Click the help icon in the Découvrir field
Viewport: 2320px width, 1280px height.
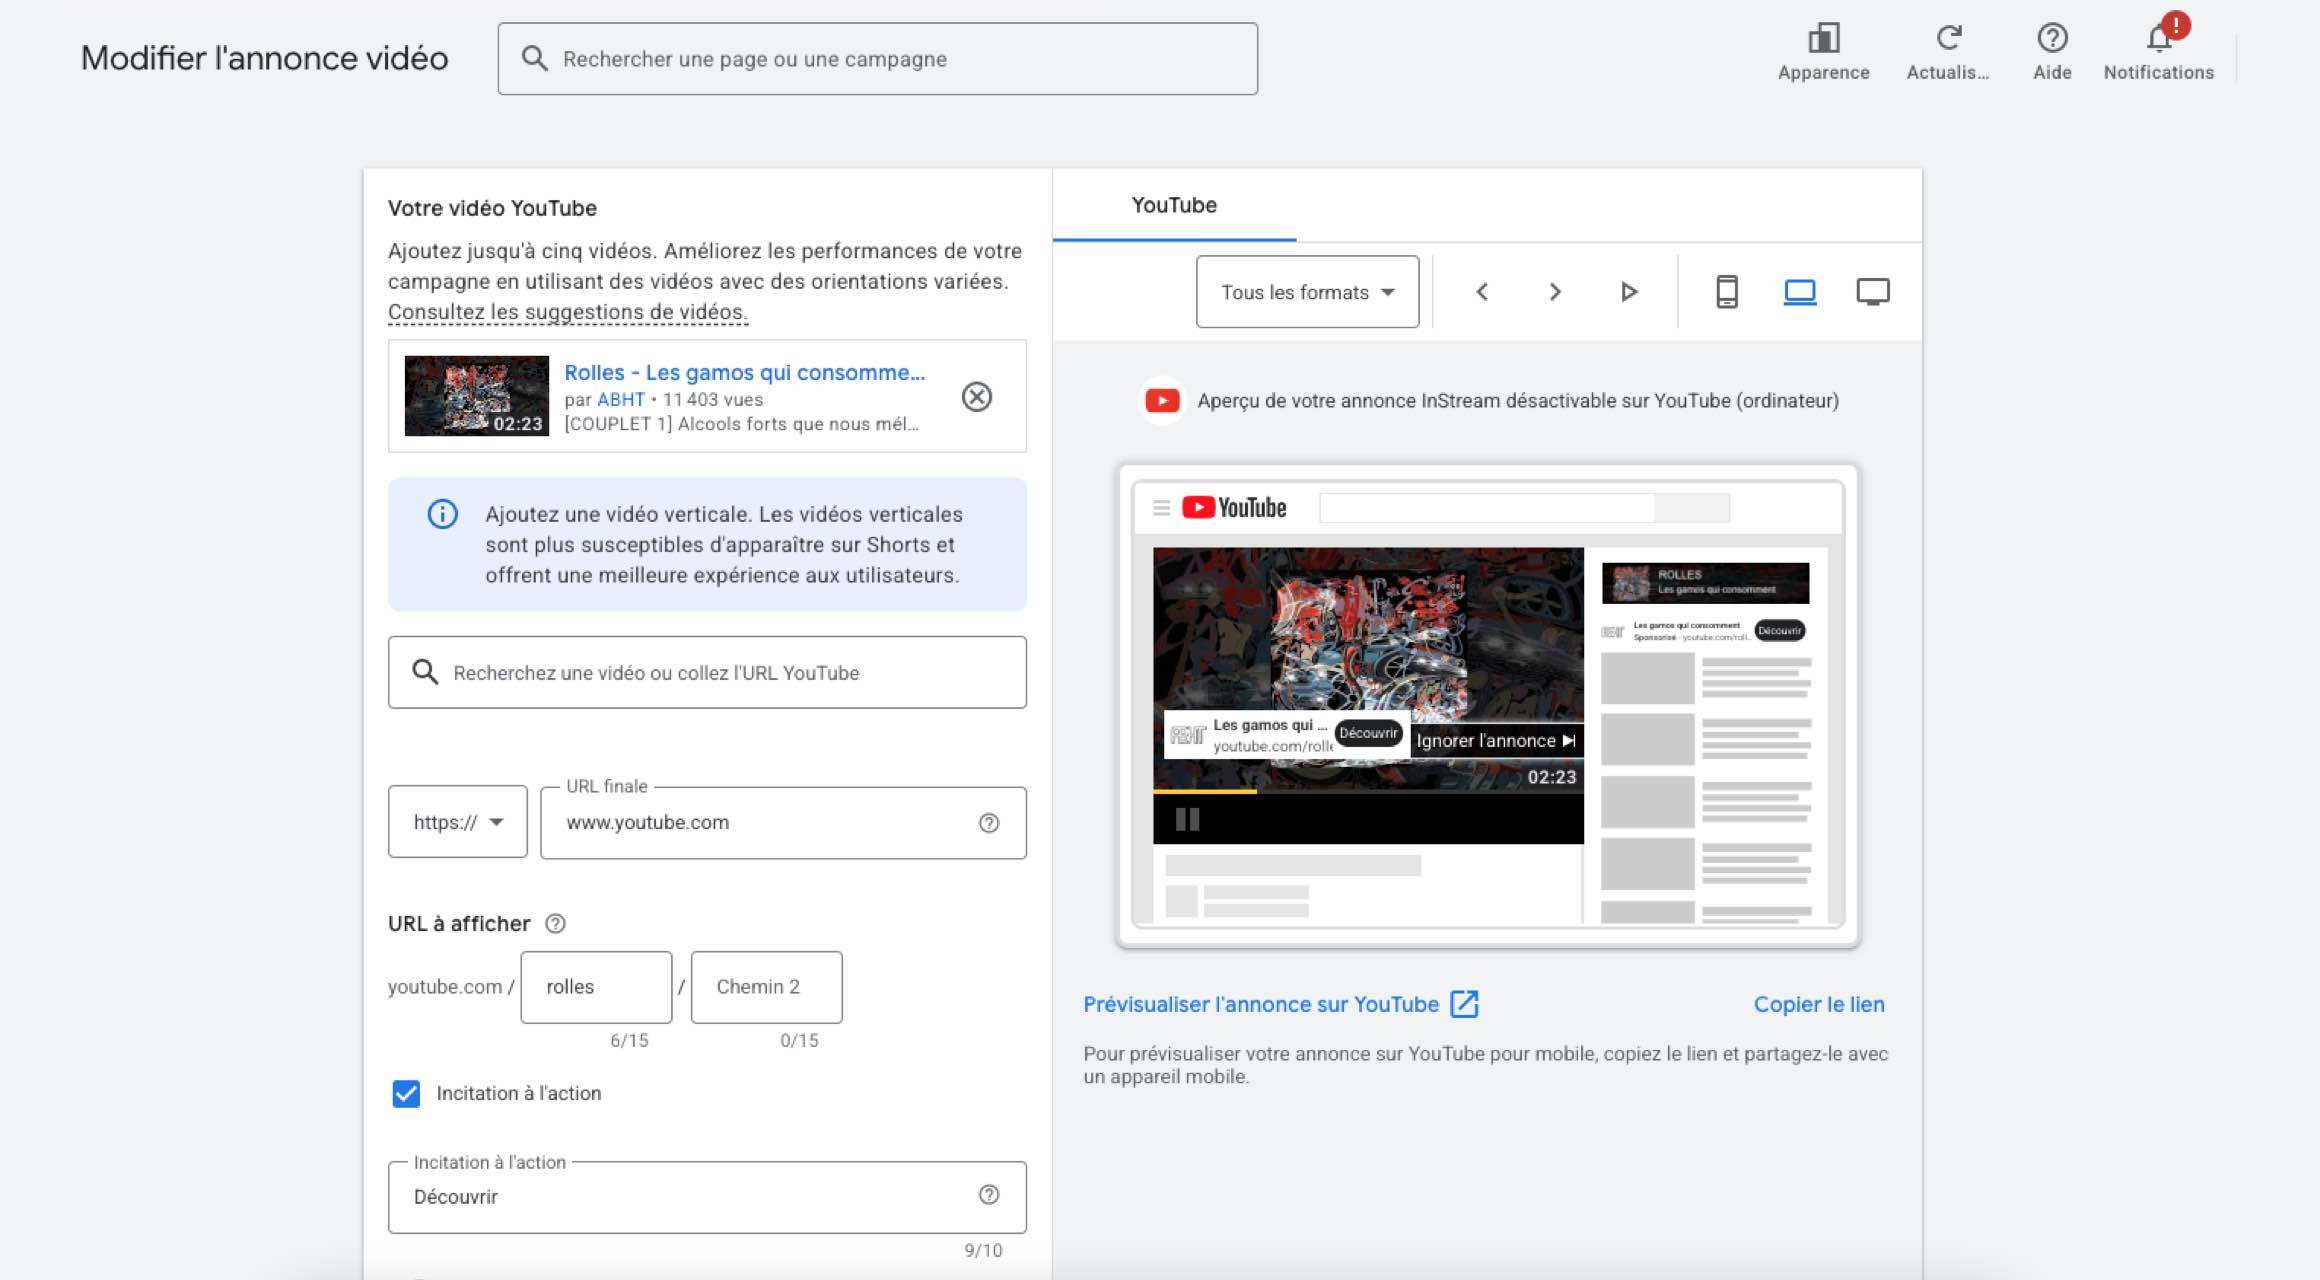[x=988, y=1196]
